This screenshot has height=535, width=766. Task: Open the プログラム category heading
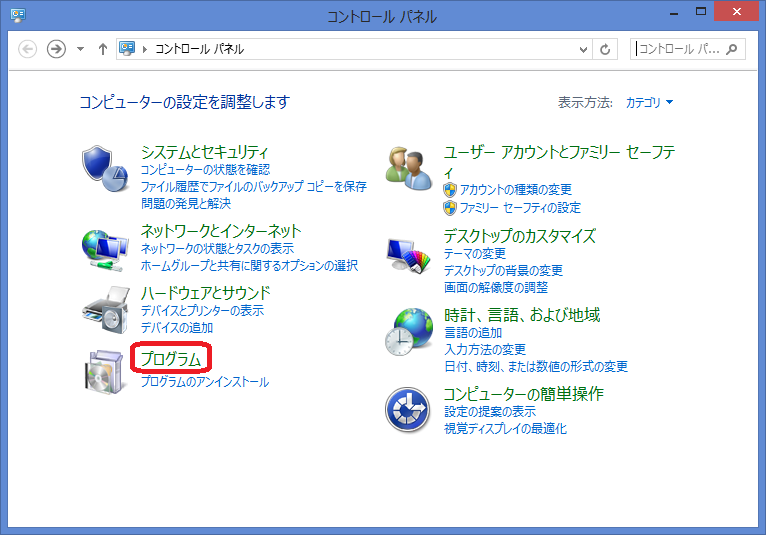click(171, 359)
